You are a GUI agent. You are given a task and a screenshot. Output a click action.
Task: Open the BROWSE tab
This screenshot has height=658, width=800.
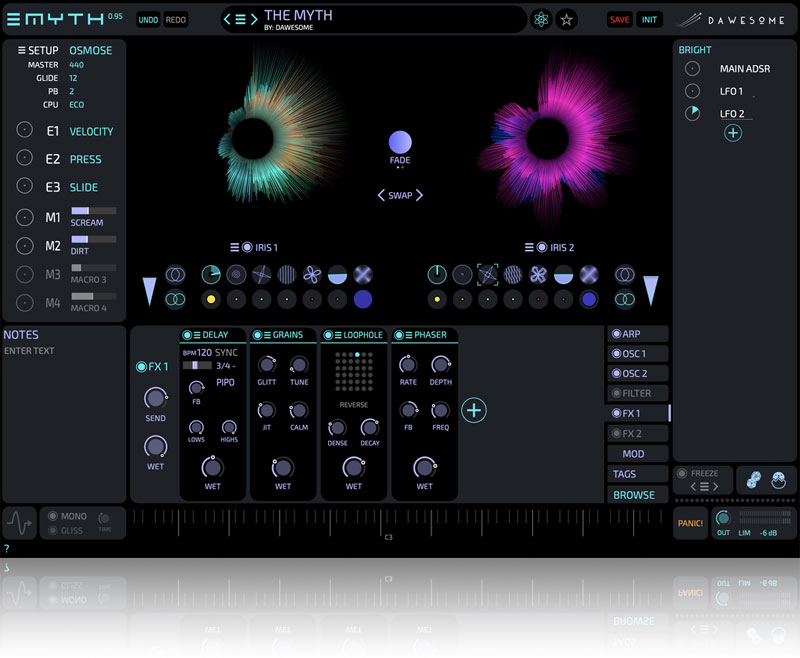coord(634,495)
